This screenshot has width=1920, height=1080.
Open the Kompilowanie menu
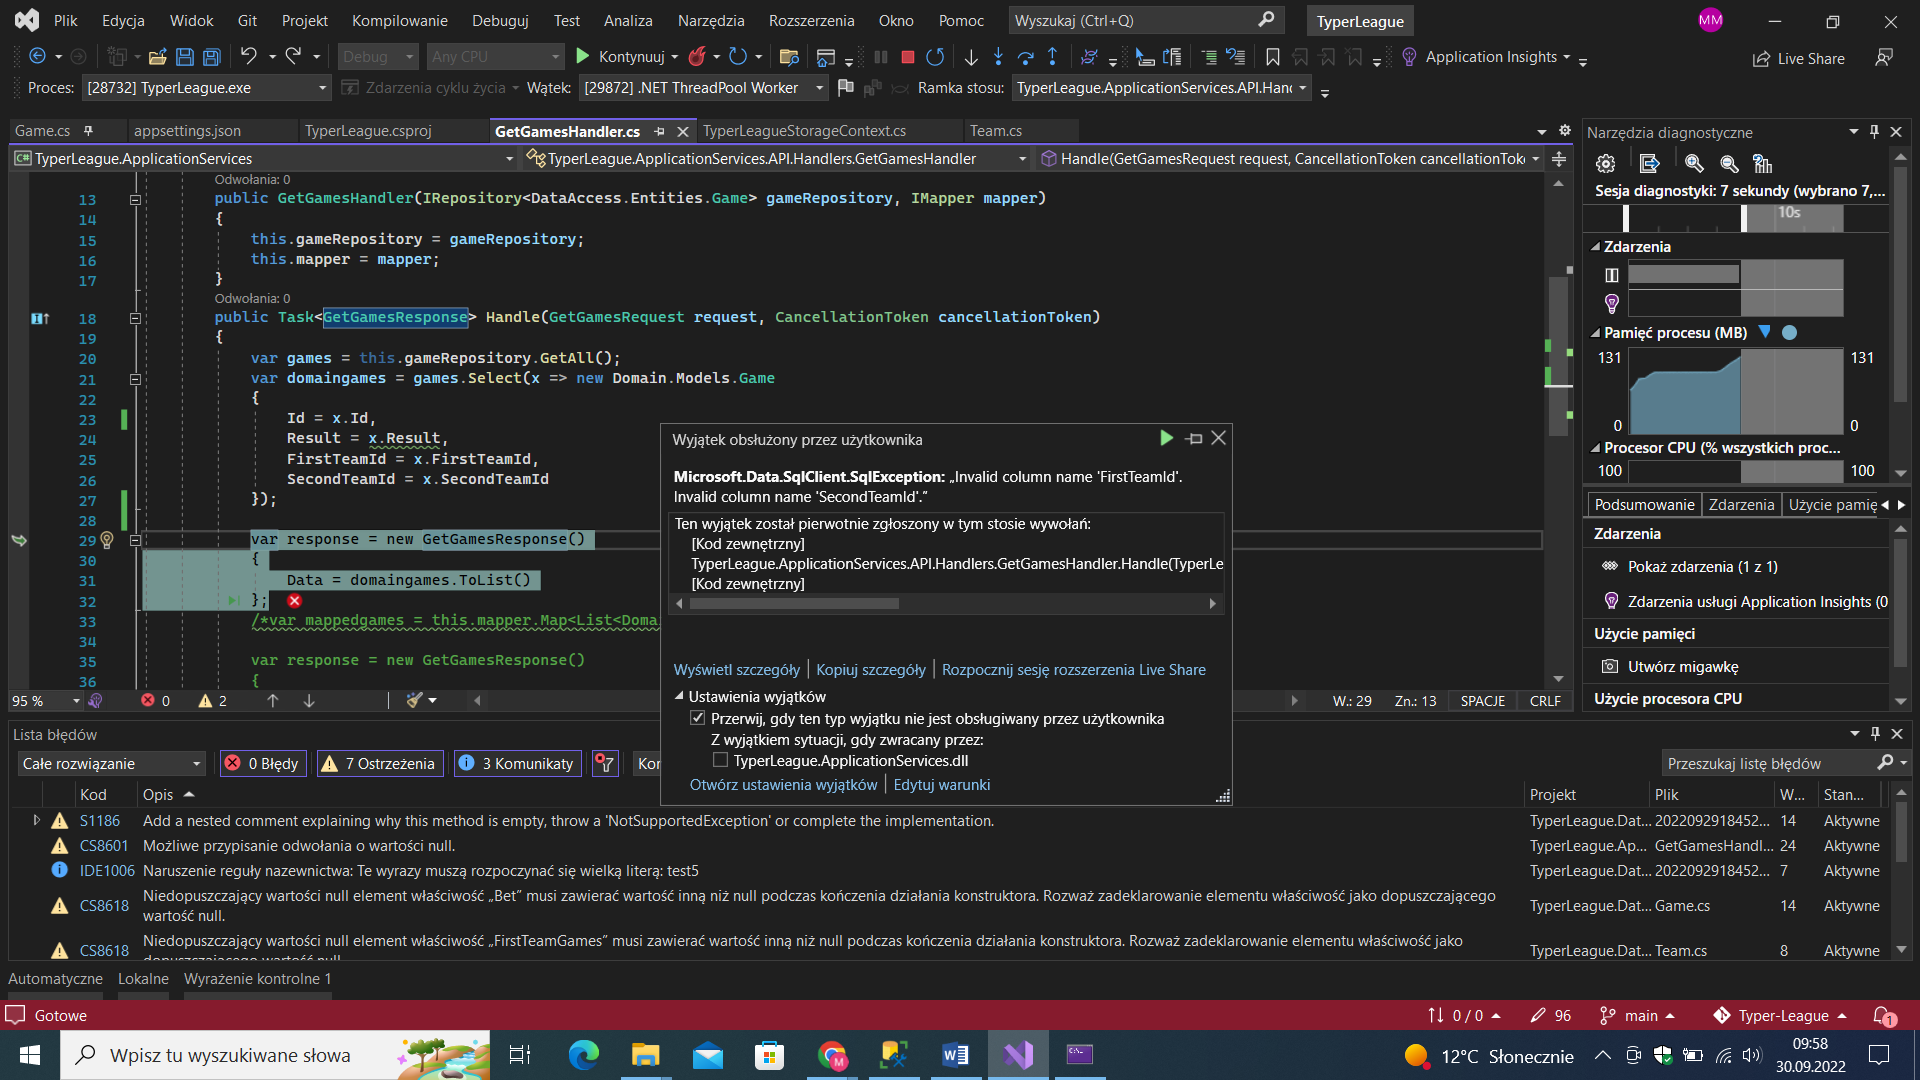[x=400, y=20]
